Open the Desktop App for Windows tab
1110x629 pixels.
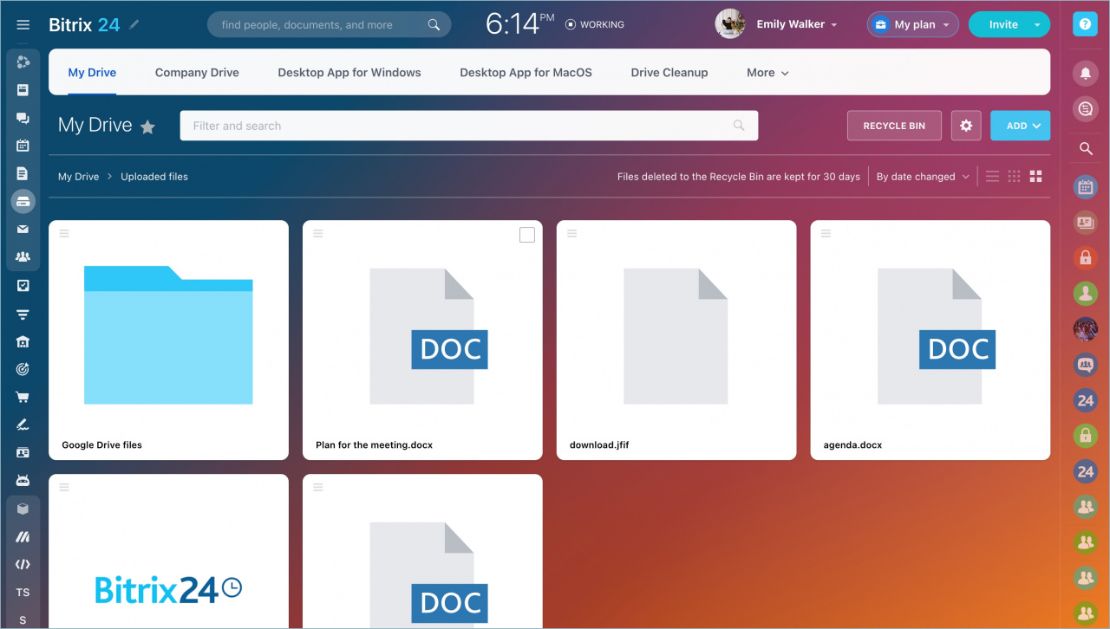349,72
